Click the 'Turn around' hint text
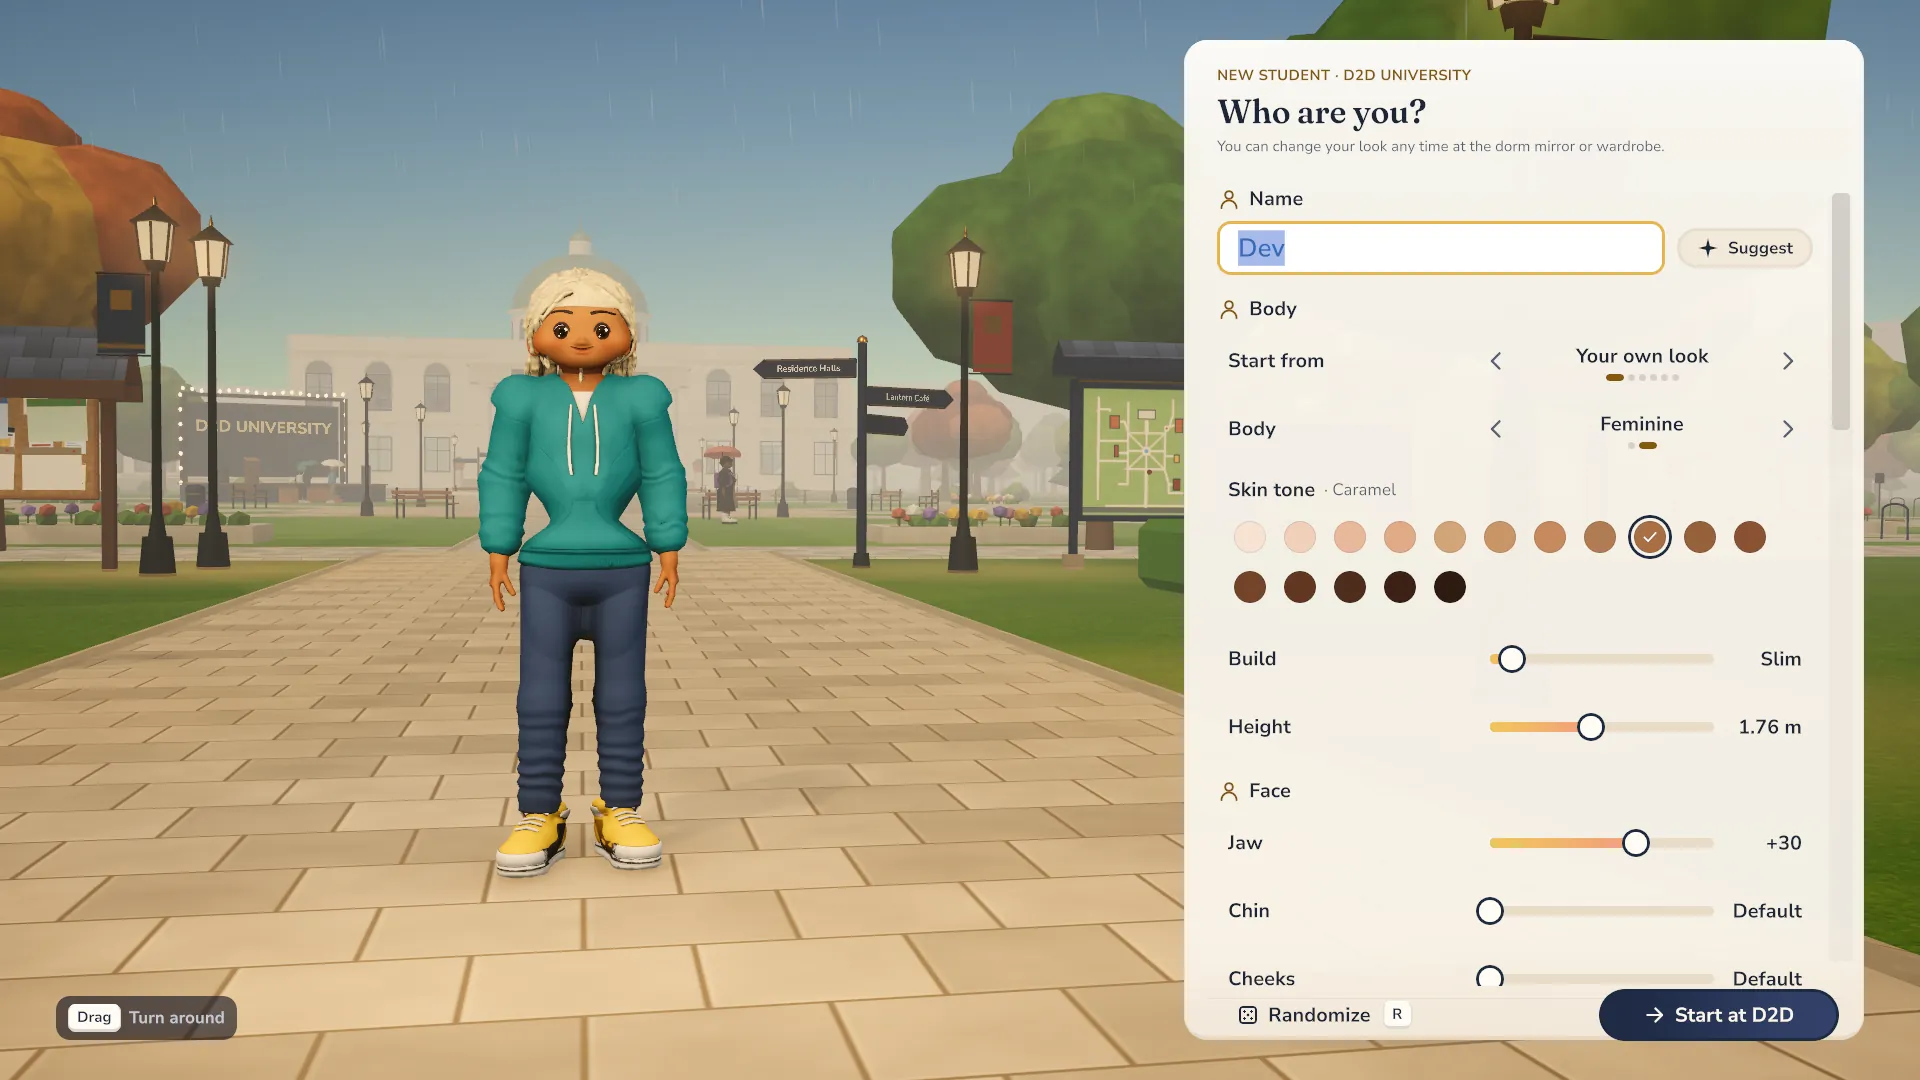This screenshot has height=1080, width=1920. (x=177, y=1017)
